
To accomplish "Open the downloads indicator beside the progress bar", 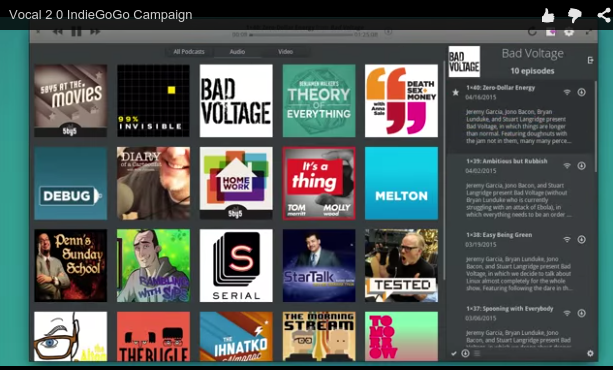I will 388,32.
